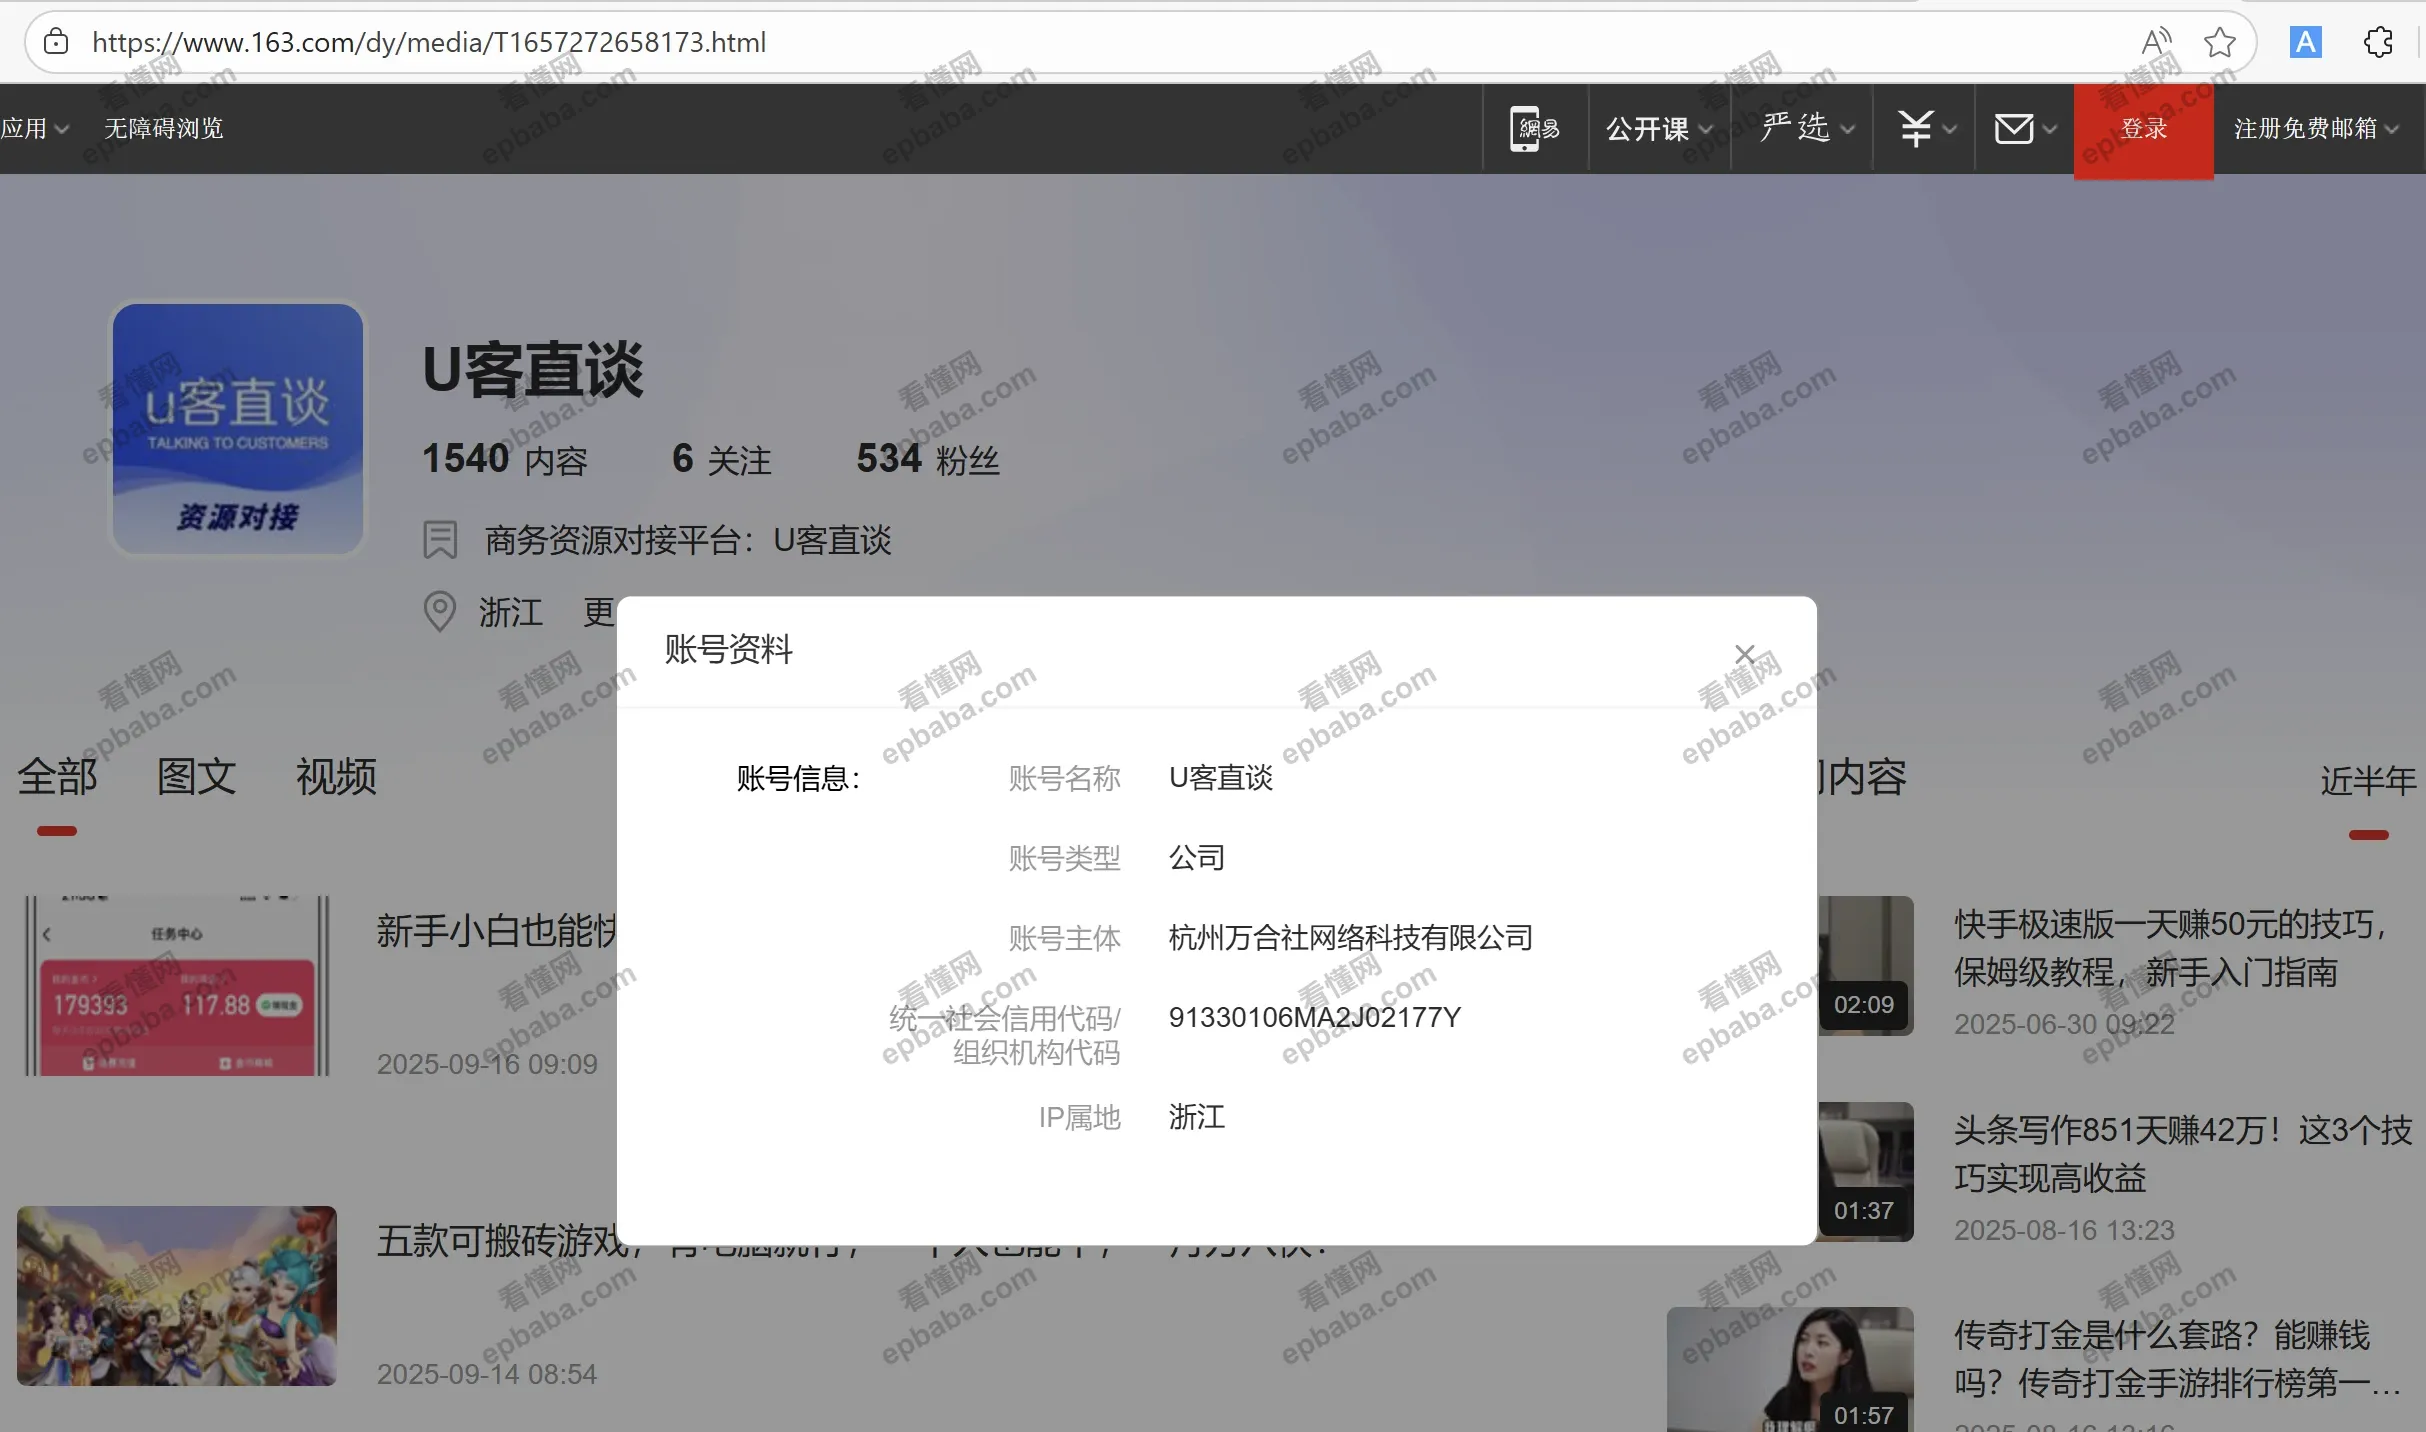Click the 6 关注 count
Screen dimensions: 2426x1432
pos(722,459)
